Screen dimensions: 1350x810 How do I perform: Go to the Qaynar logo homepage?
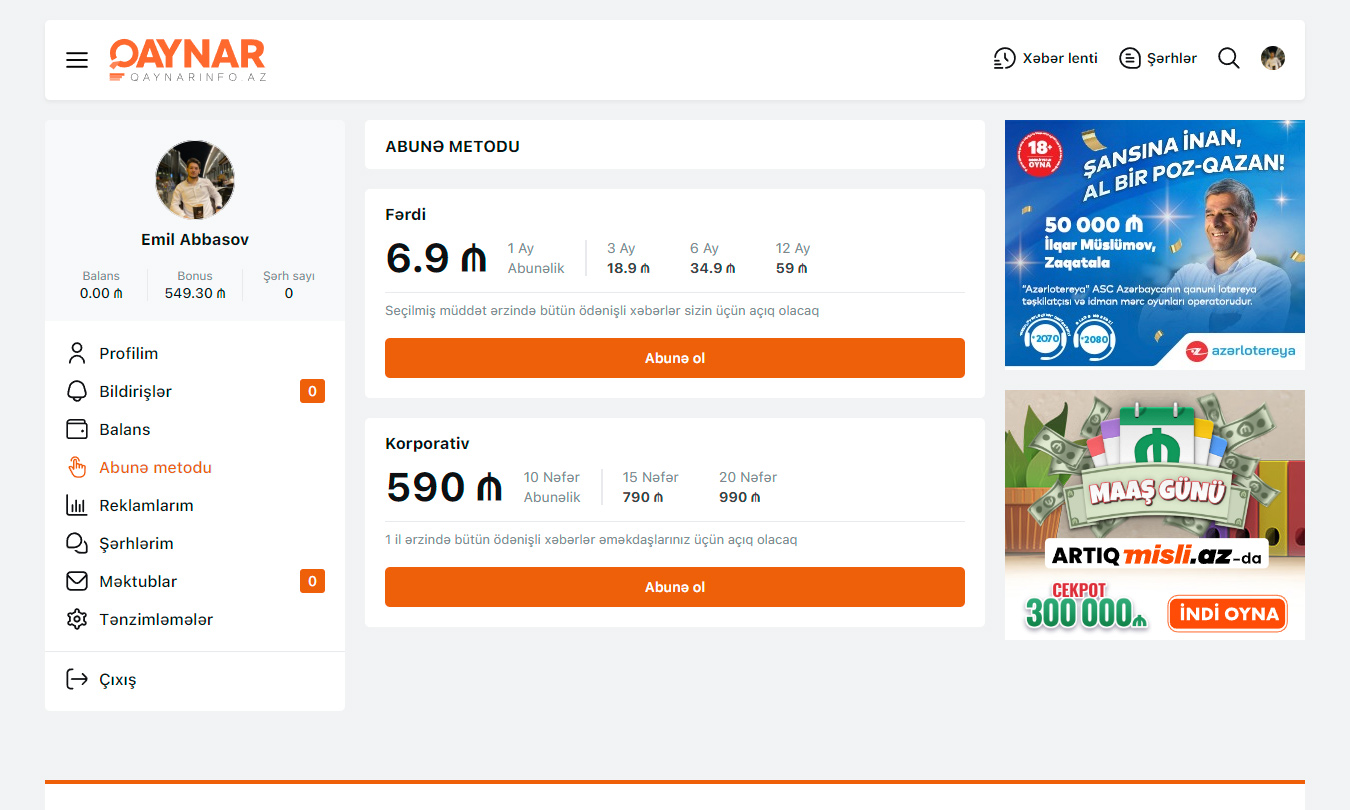[x=188, y=60]
